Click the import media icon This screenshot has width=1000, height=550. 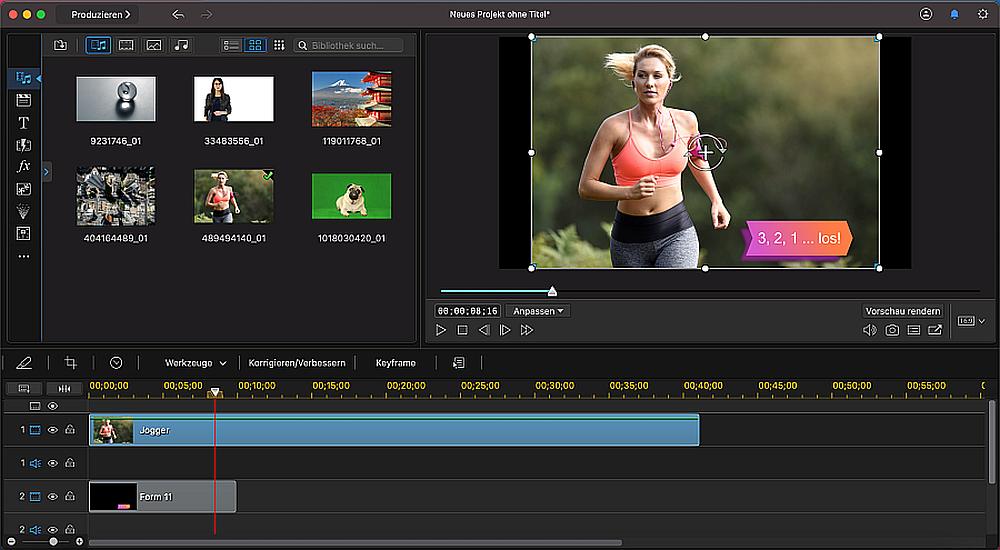coord(60,45)
